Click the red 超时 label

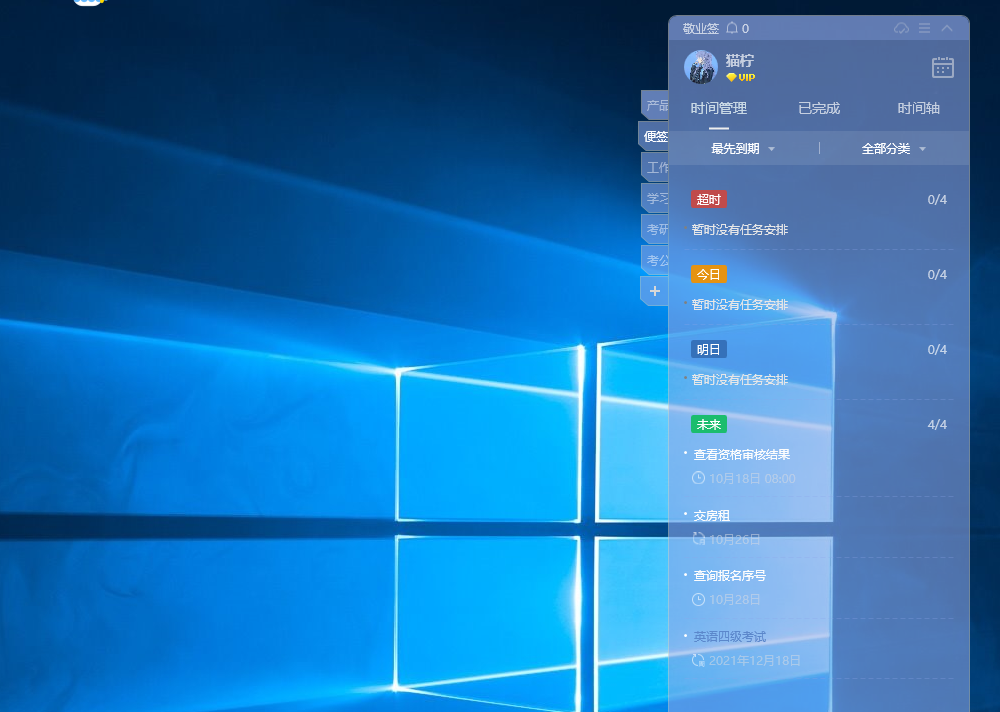[709, 199]
